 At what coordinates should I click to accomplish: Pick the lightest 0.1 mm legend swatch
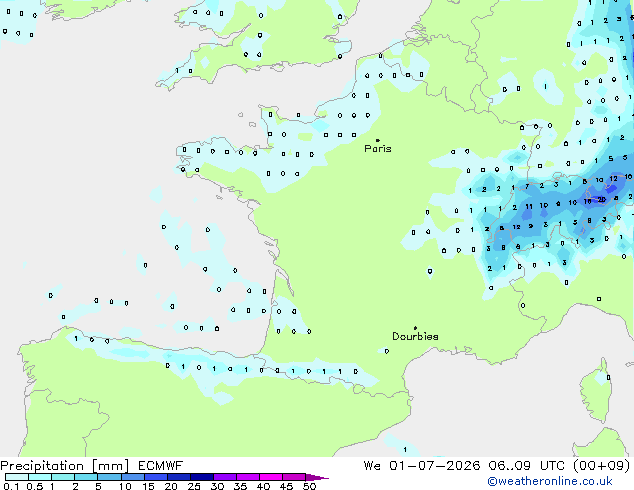click(17, 477)
